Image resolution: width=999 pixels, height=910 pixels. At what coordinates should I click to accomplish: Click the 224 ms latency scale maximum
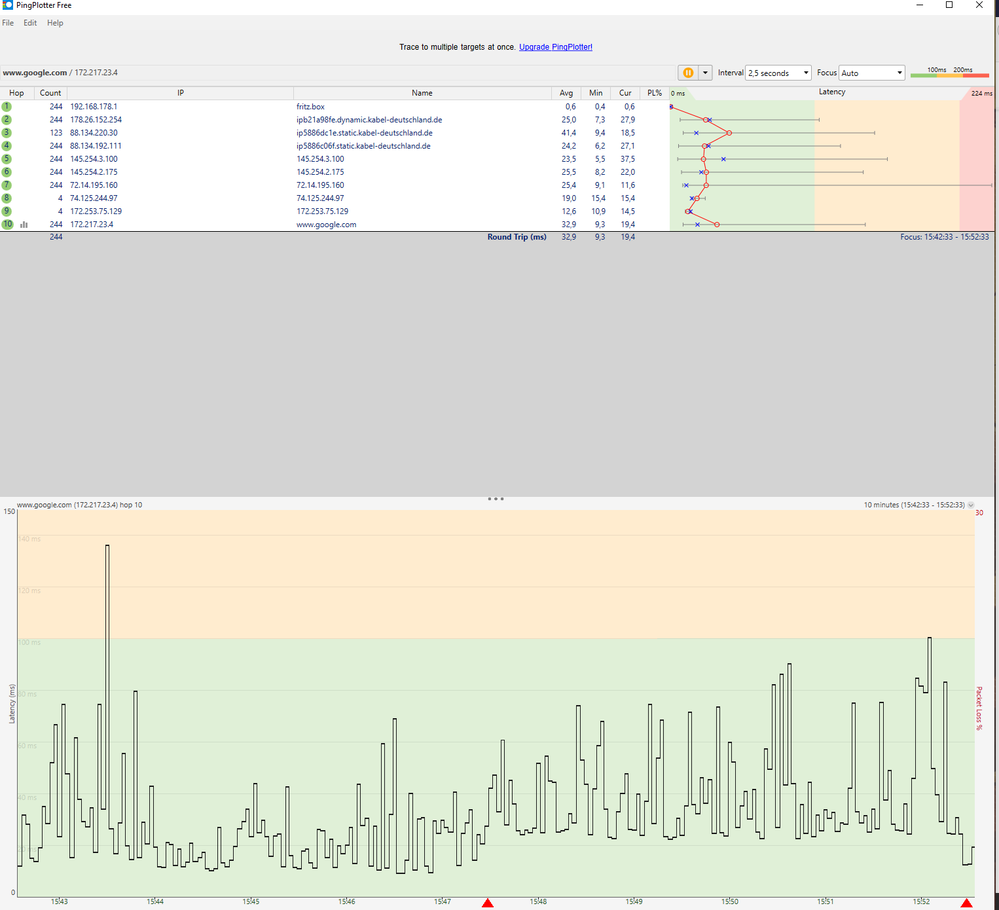coord(981,93)
